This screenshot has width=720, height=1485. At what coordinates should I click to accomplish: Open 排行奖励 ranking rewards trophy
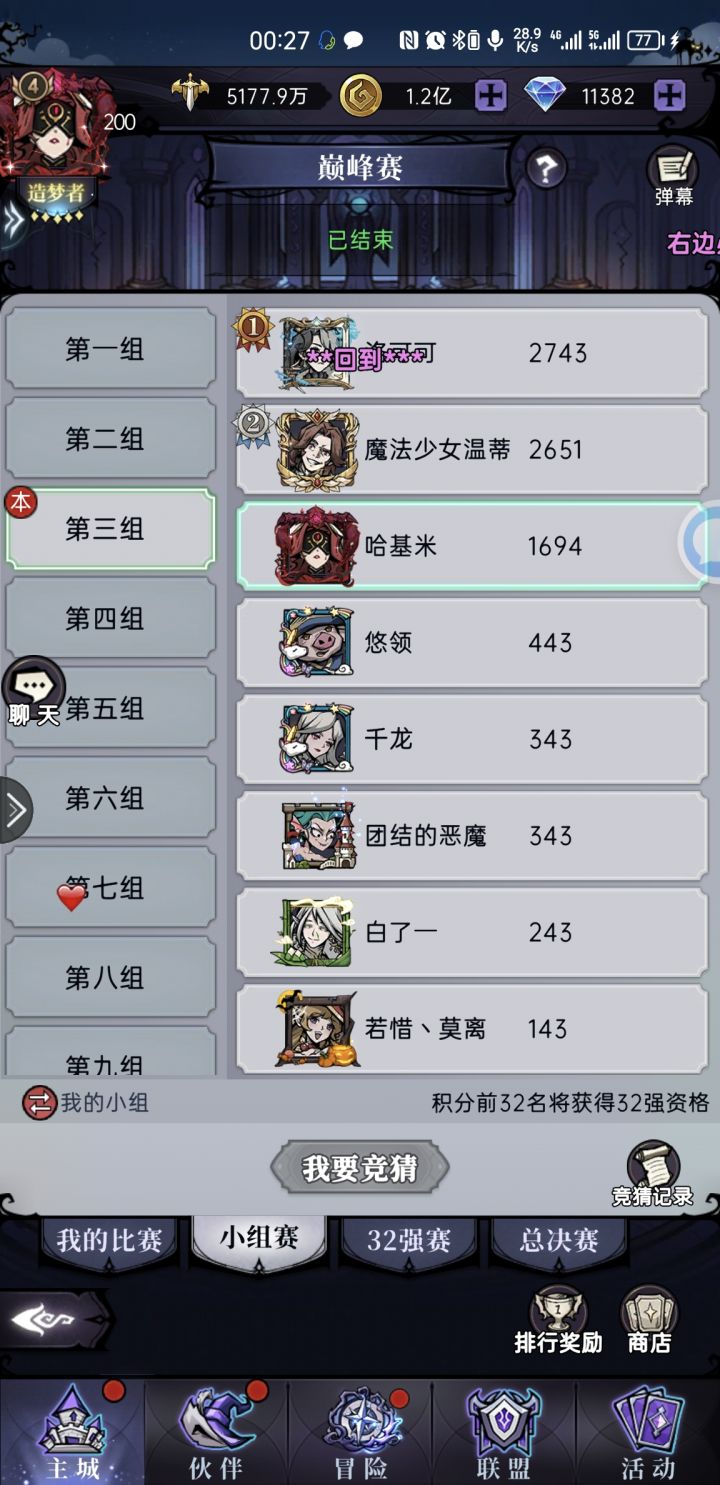(x=558, y=1321)
